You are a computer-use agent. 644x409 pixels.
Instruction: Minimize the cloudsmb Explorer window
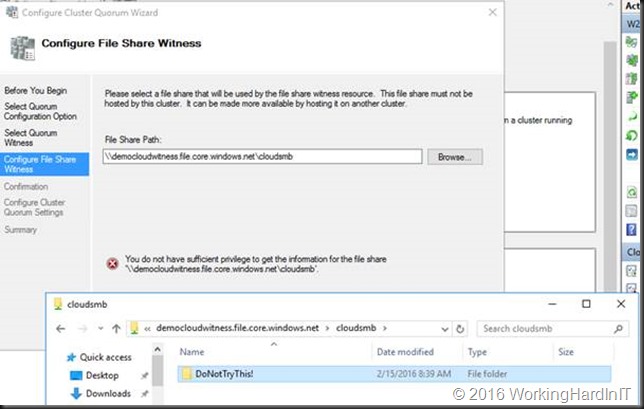pos(552,304)
